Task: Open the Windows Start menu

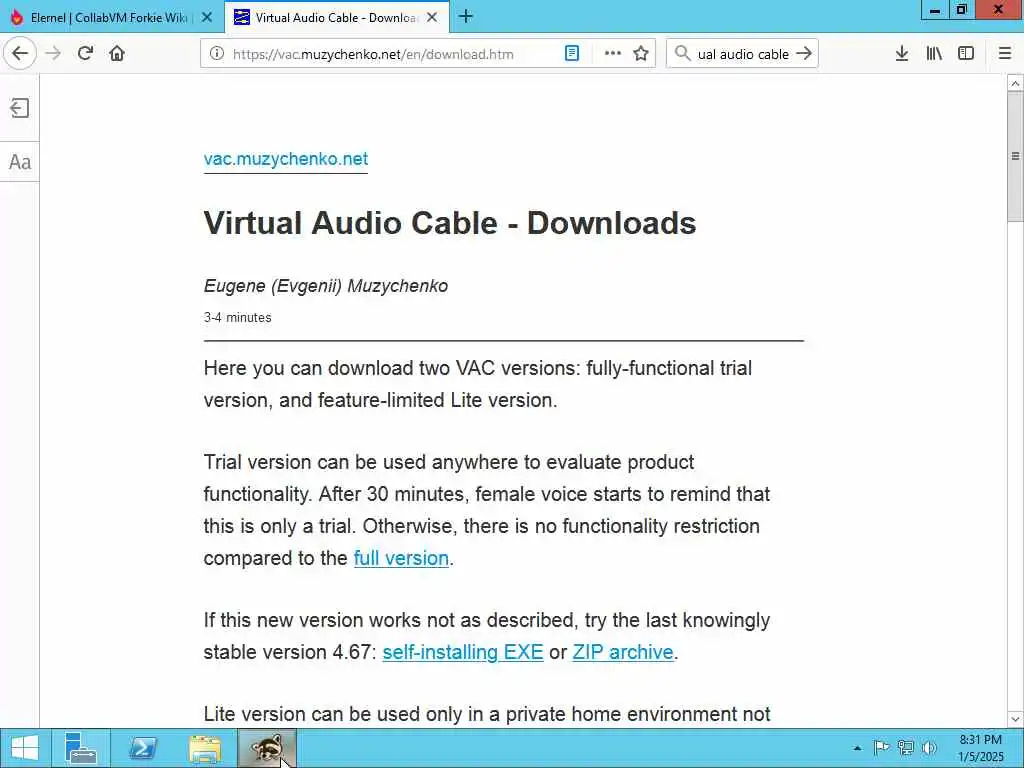Action: coord(25,748)
